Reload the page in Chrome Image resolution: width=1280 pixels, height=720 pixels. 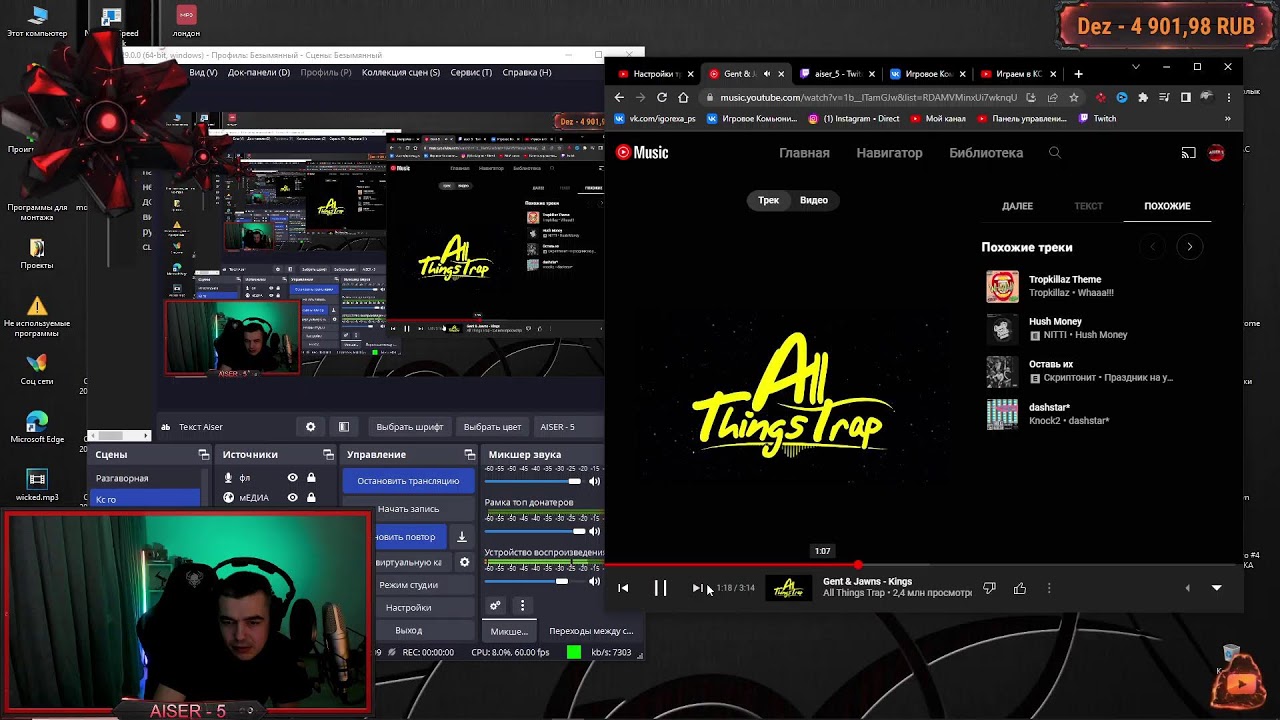click(x=662, y=97)
